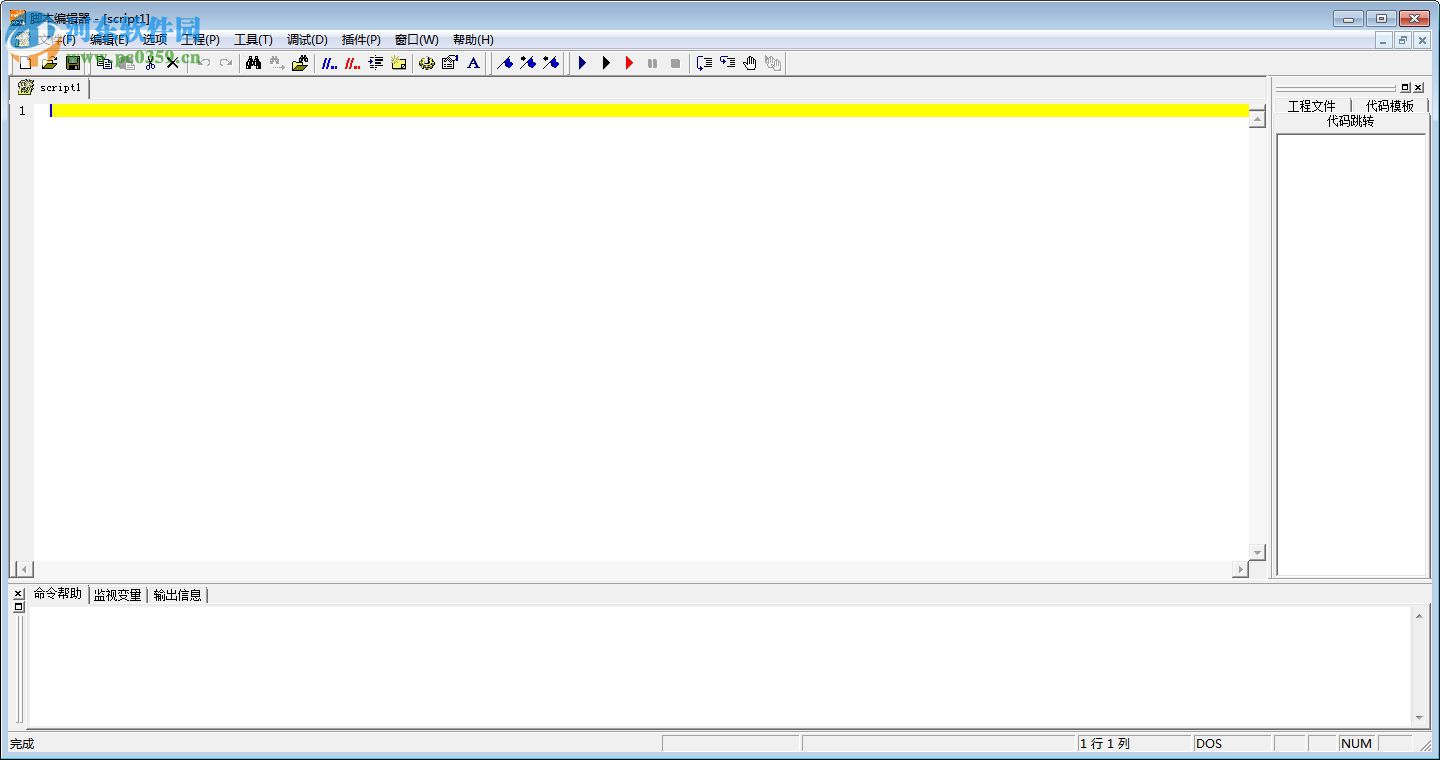Click the greyed-out double hands icon

pos(773,63)
